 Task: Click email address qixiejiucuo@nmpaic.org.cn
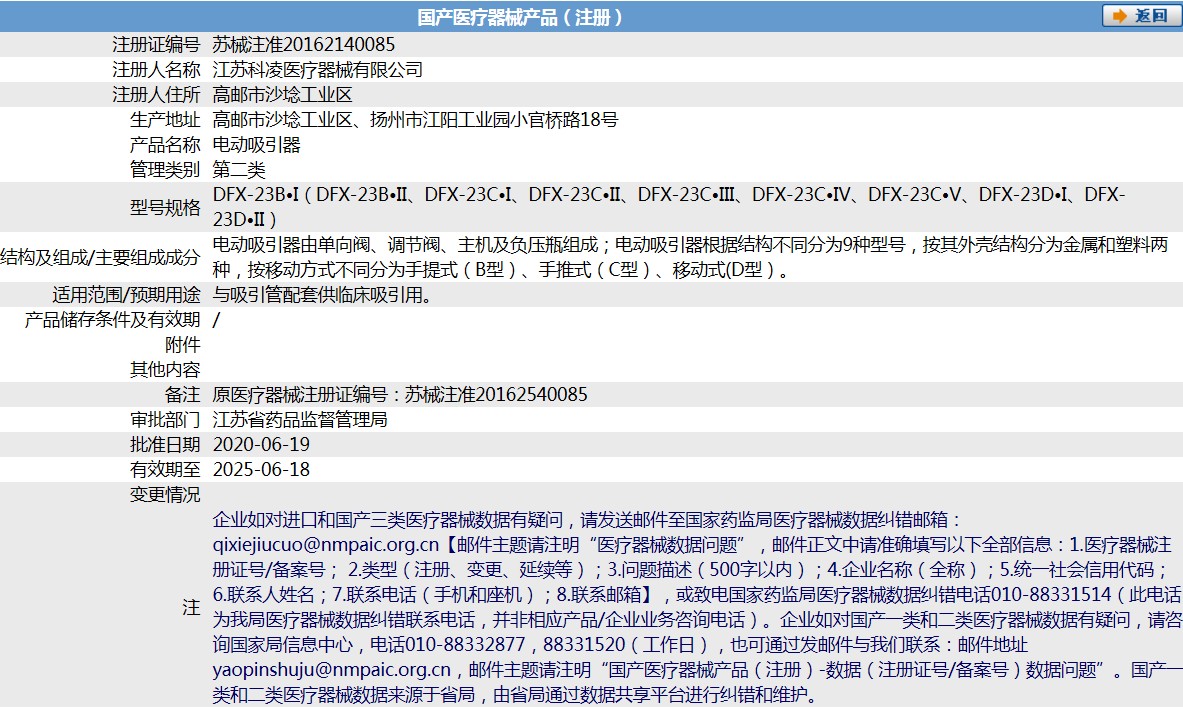pyautogui.click(x=326, y=544)
